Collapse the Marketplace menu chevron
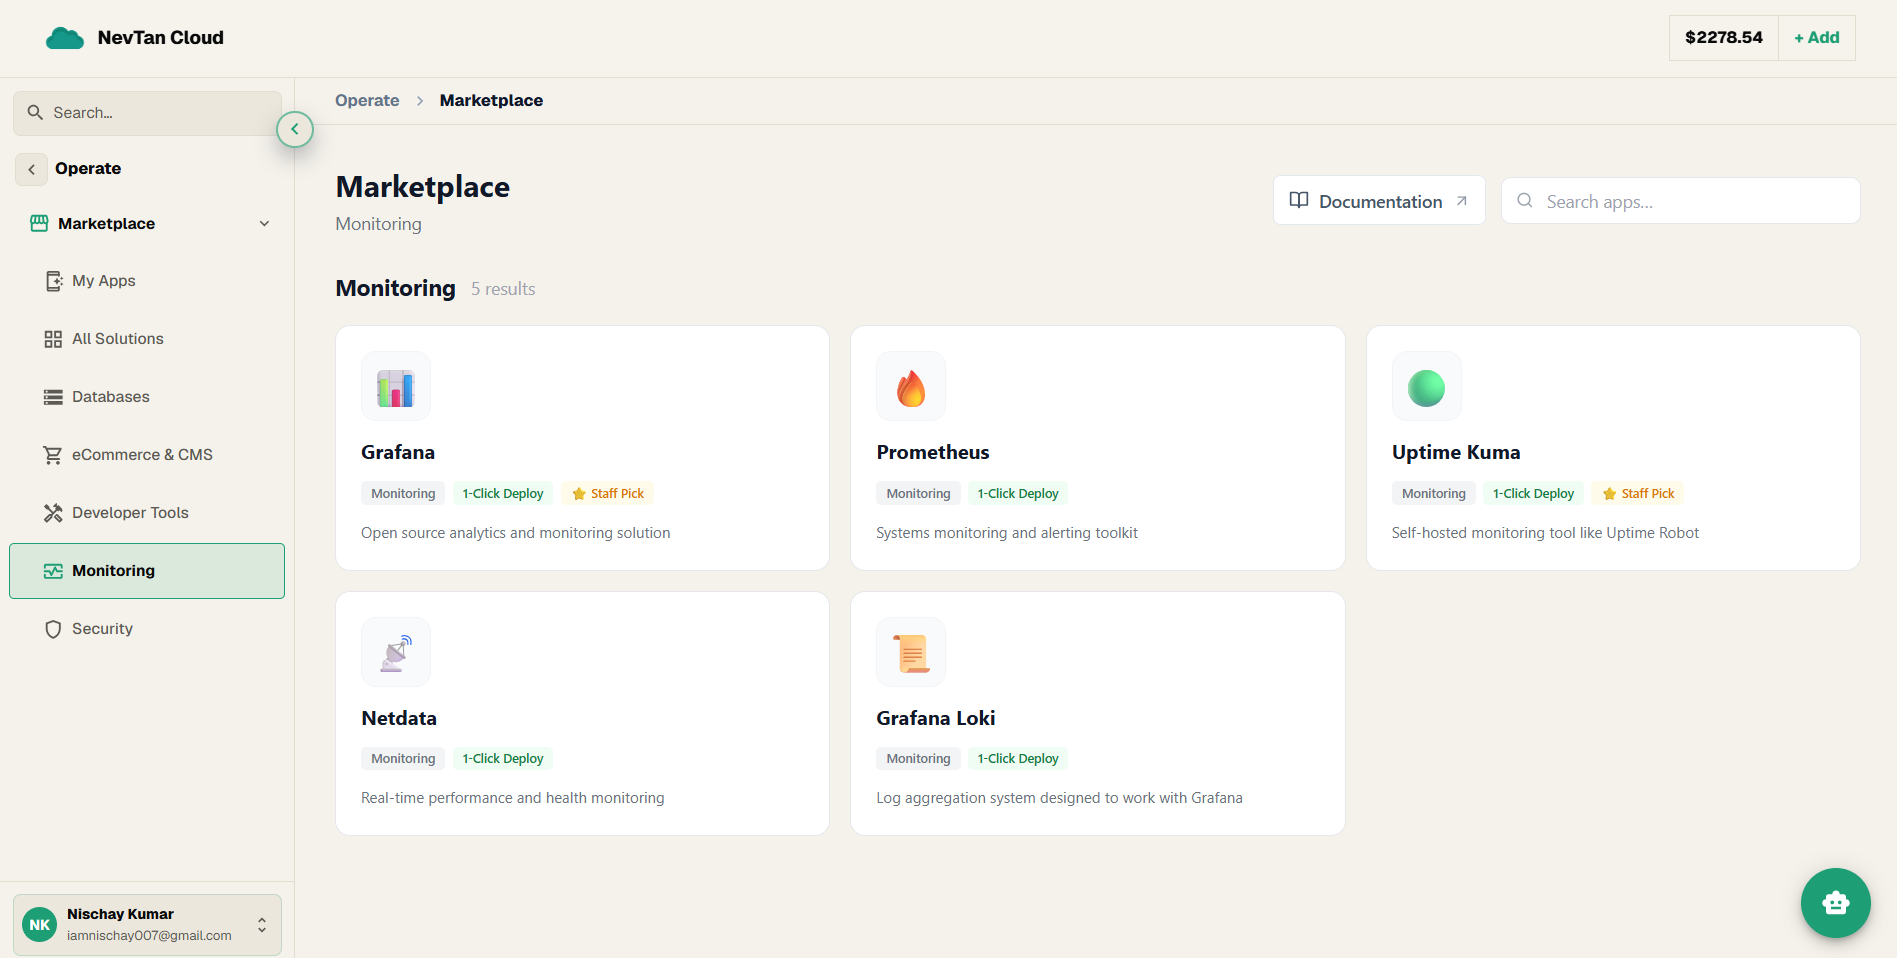1897x958 pixels. click(x=265, y=224)
